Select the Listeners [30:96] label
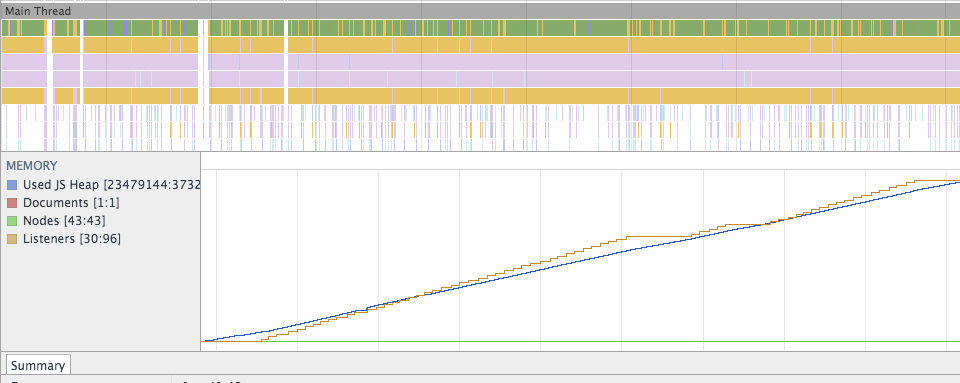Viewport: 960px width, 383px height. (x=72, y=239)
